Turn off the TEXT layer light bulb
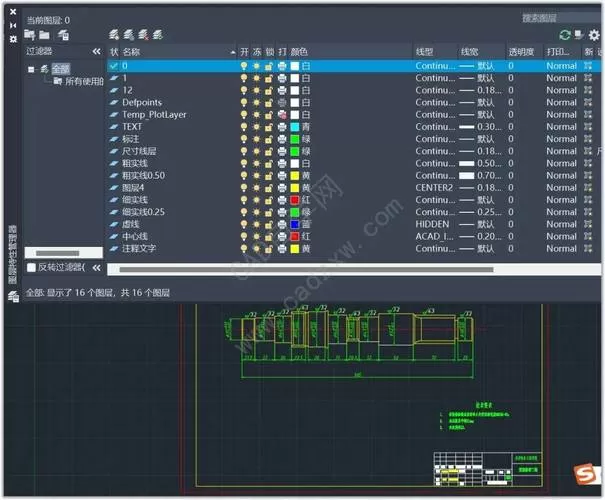Screen dimensions: 605x500 [244, 127]
